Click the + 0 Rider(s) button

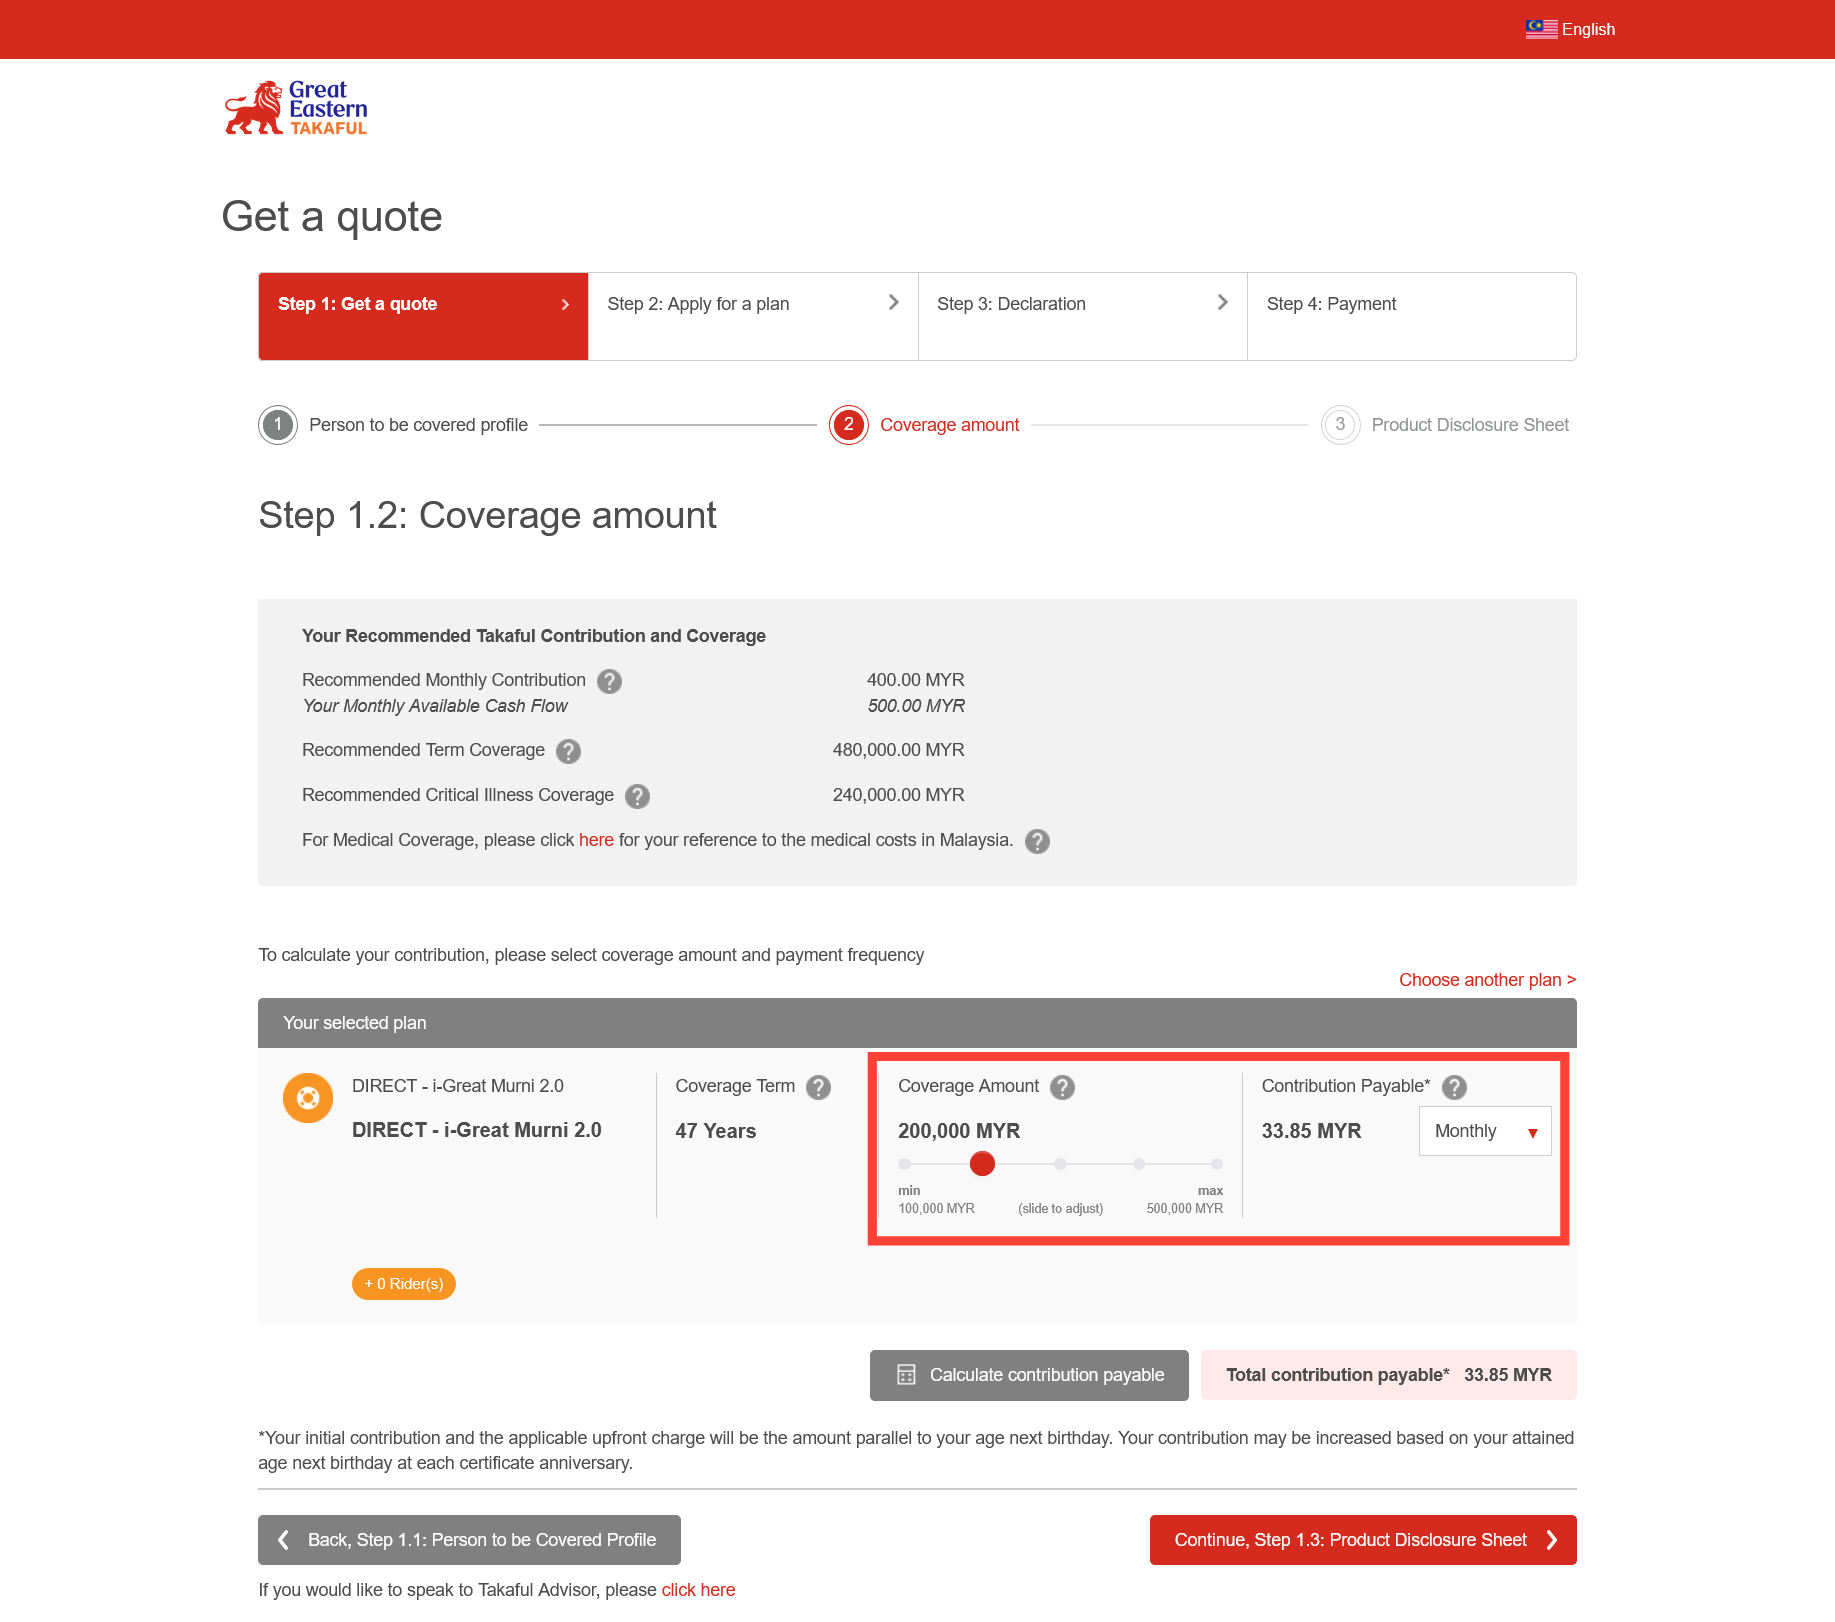404,1284
